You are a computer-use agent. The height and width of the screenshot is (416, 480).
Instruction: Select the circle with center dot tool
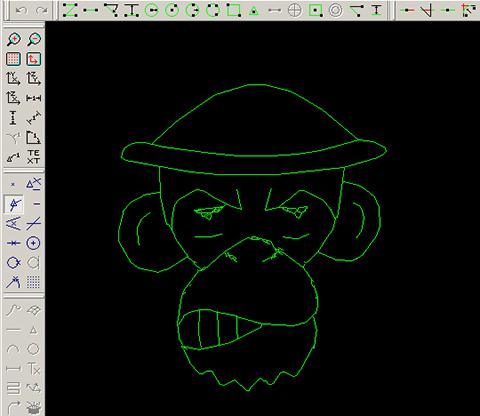tap(172, 10)
